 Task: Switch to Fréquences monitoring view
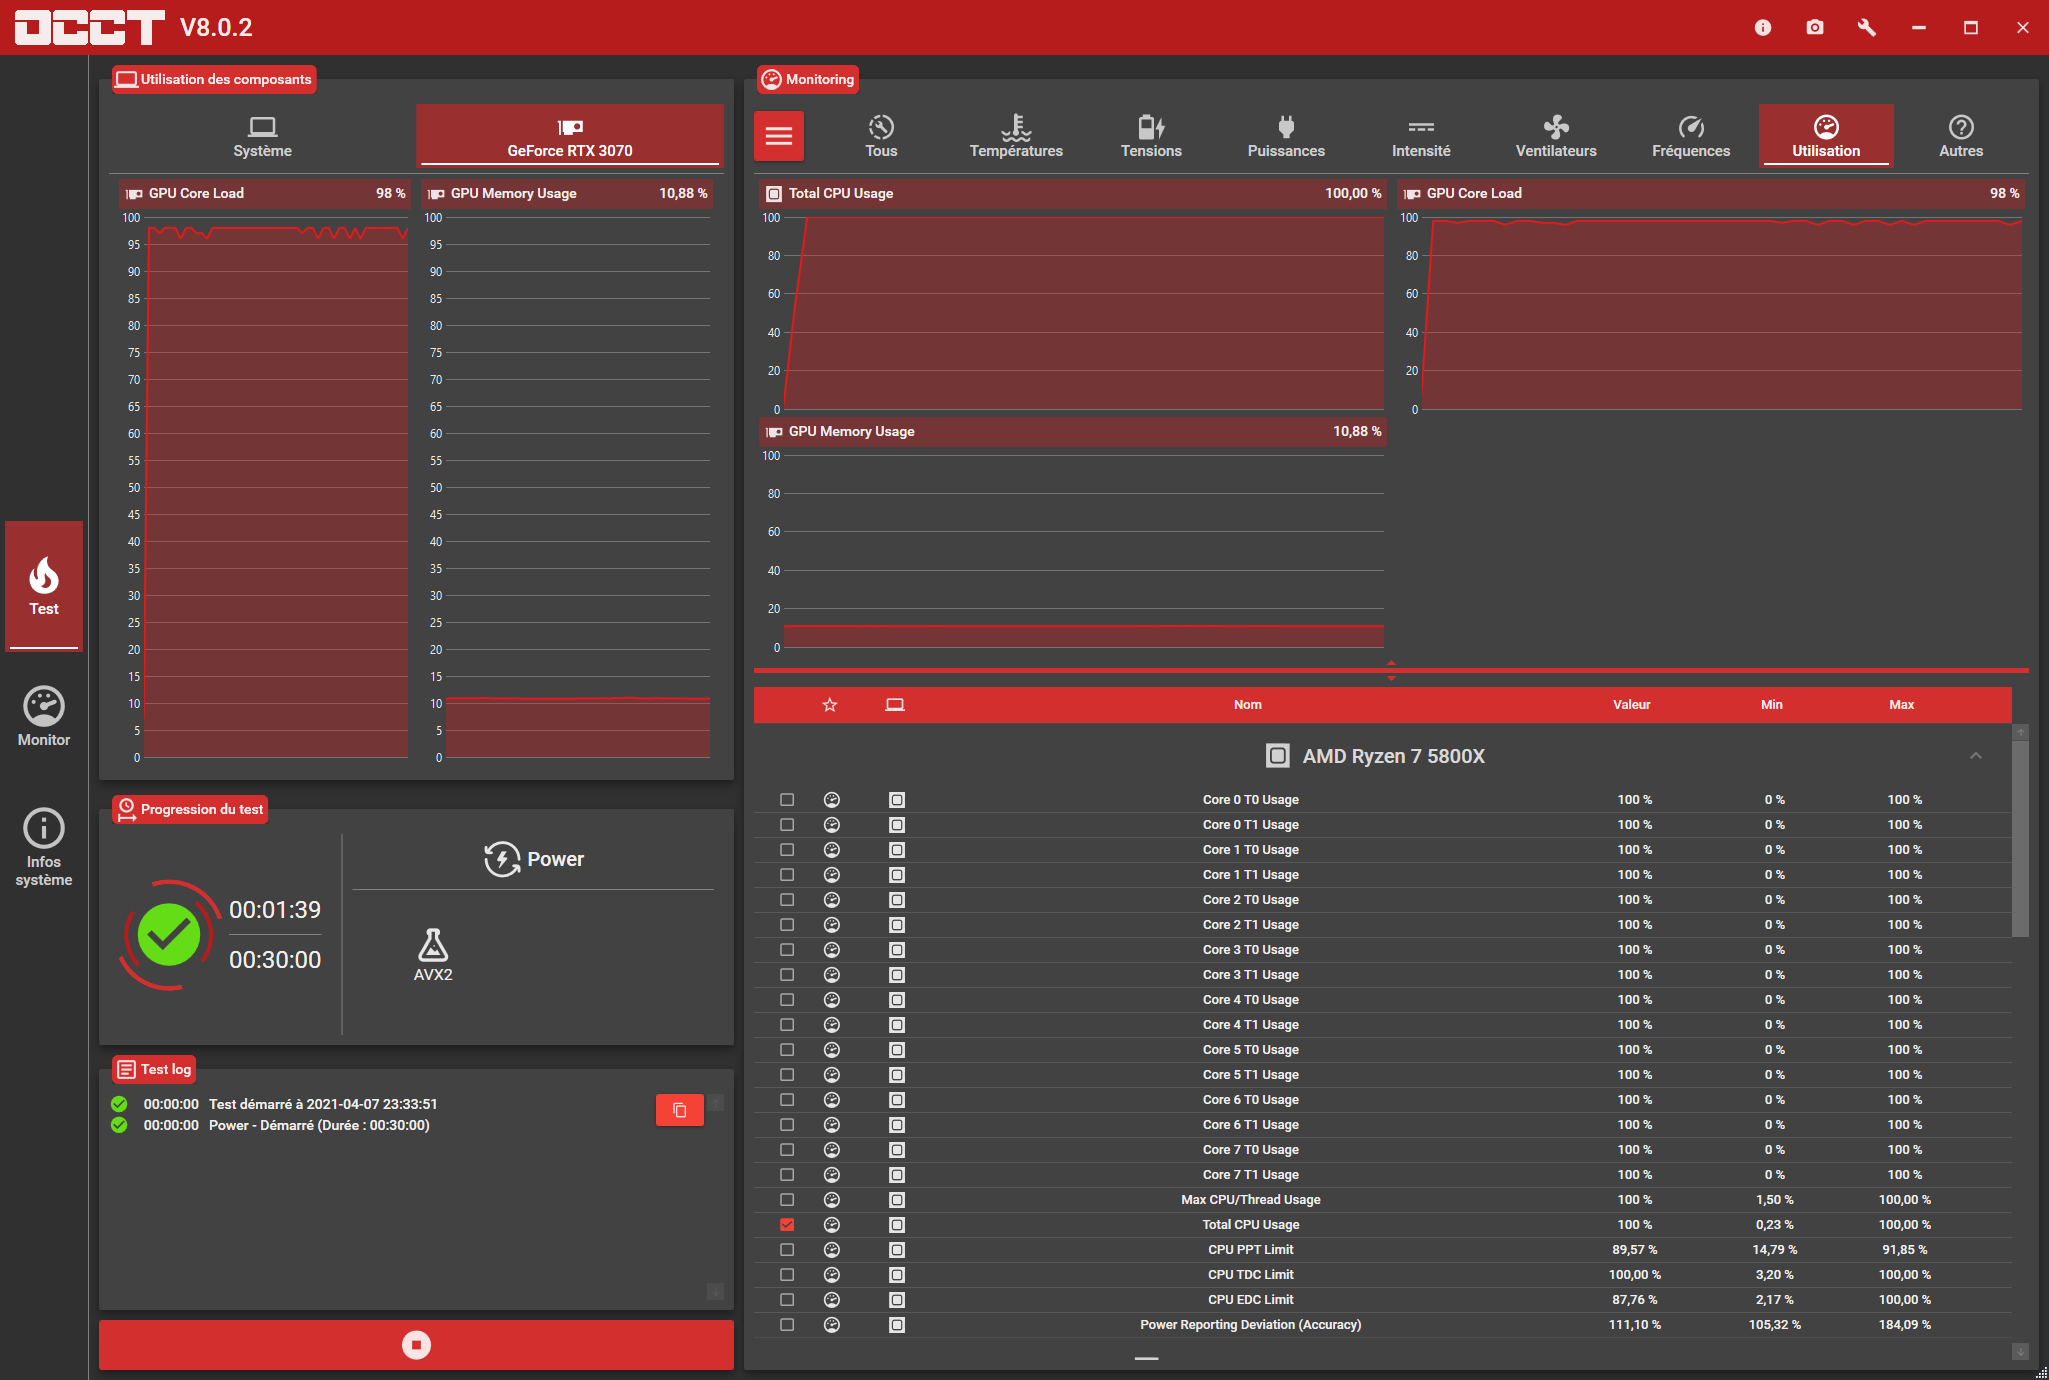(1691, 136)
